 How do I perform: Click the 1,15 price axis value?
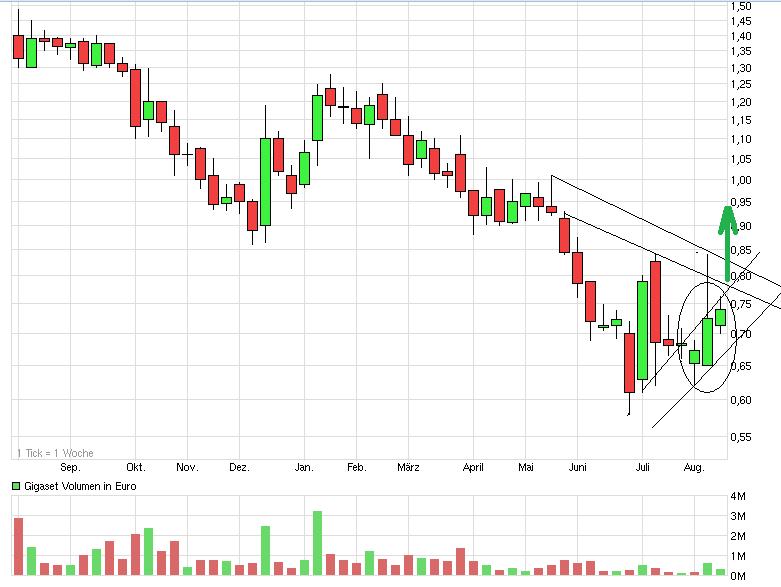[741, 120]
